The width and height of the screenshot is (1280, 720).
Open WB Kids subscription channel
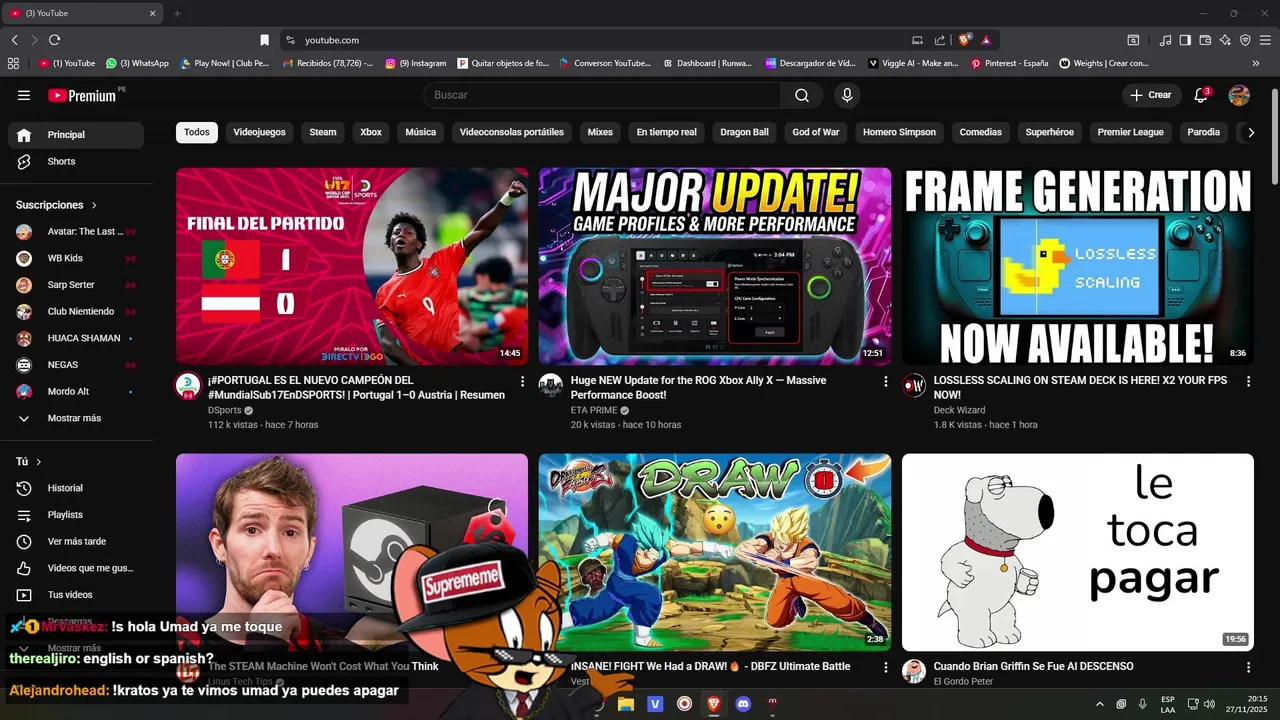tap(76, 258)
